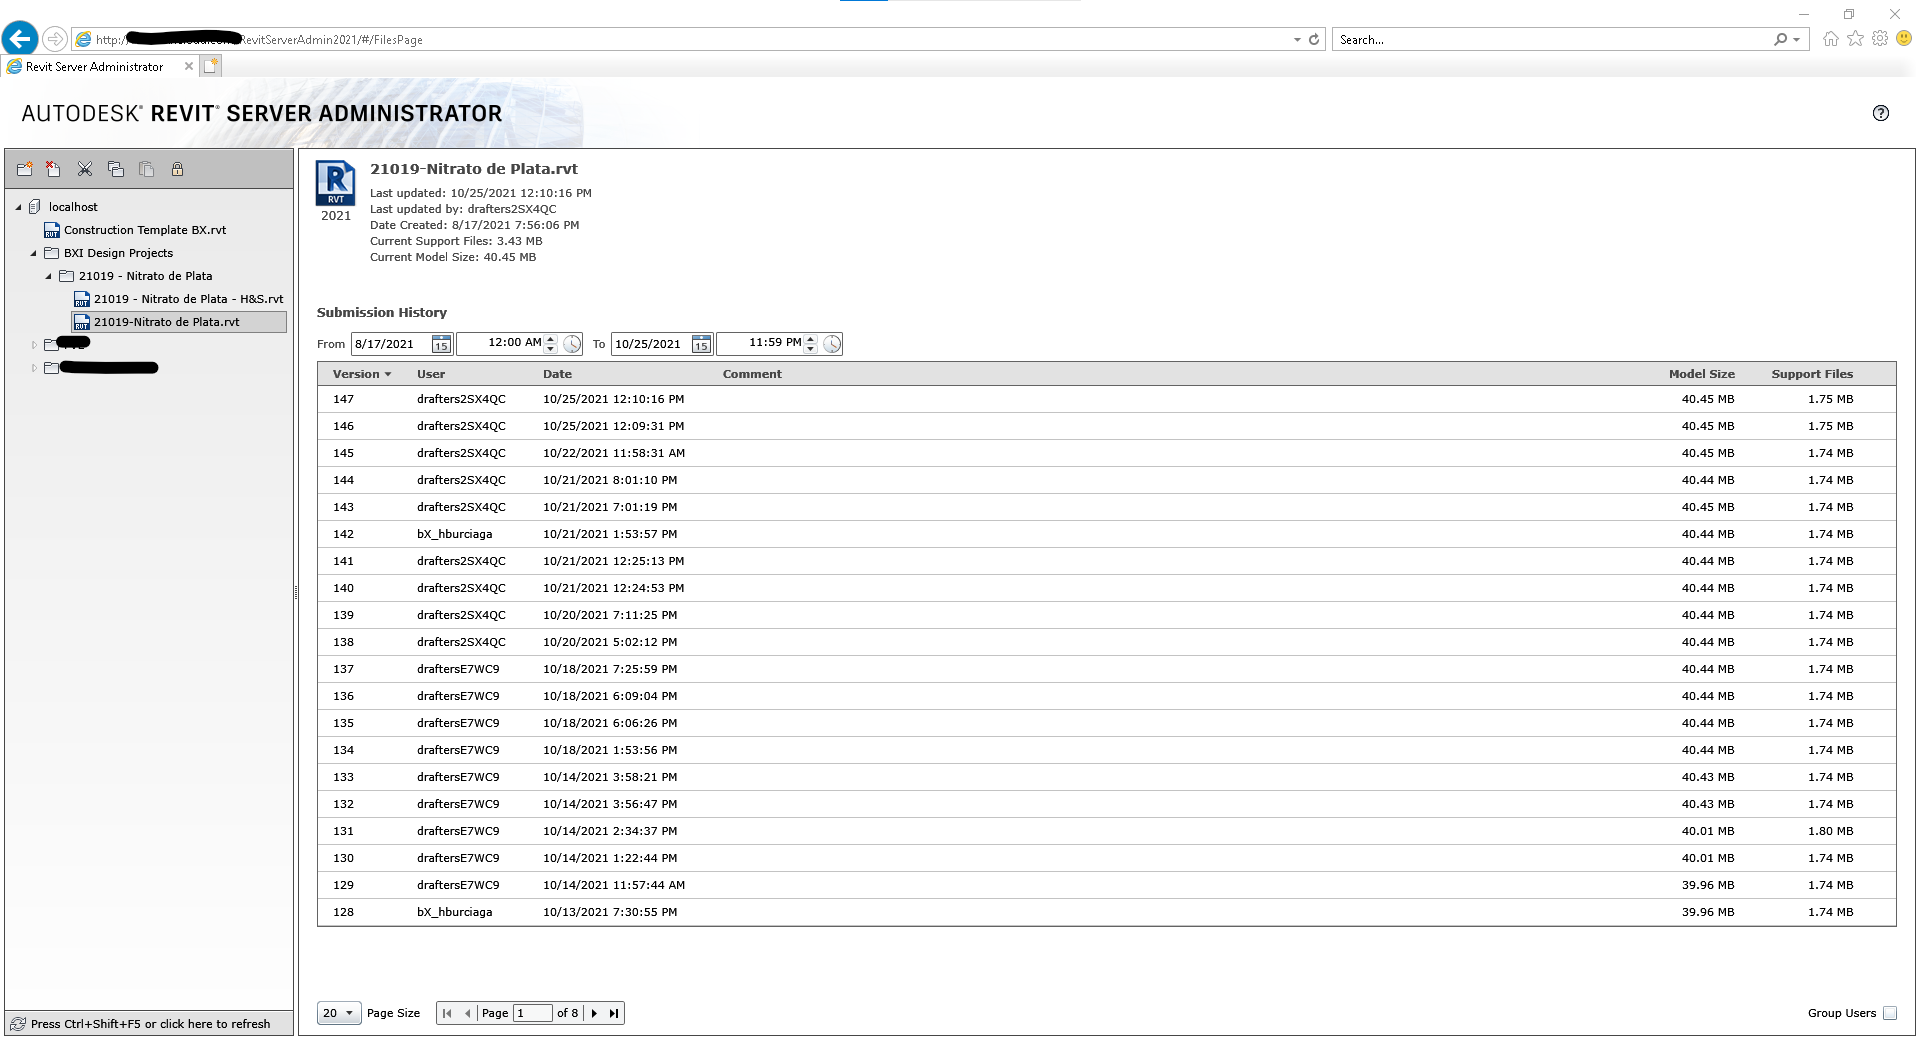Click the localhost server icon

coord(35,207)
